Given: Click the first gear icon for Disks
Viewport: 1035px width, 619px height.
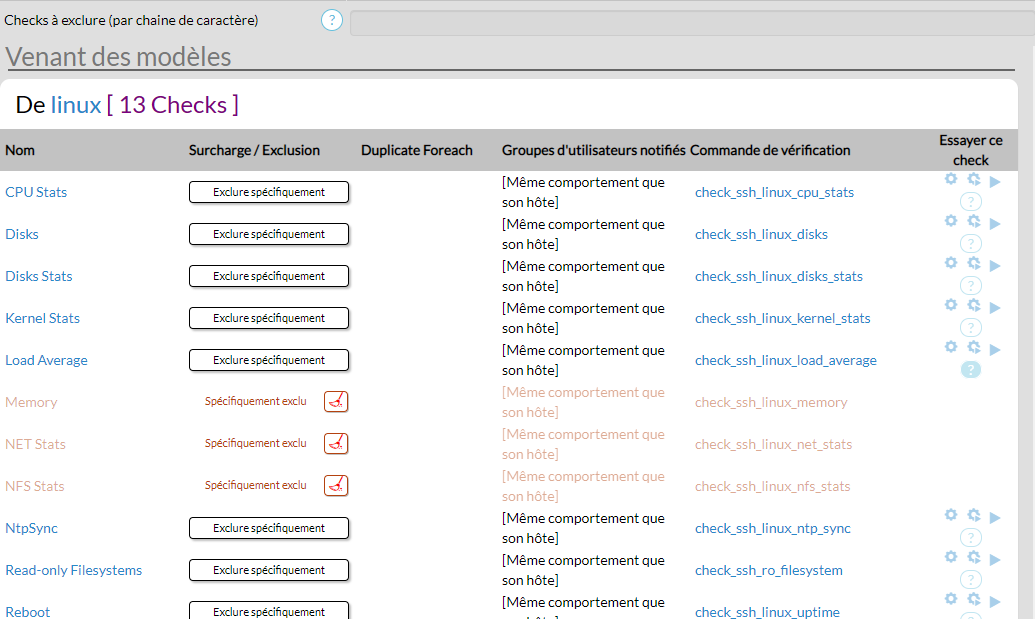Looking at the screenshot, I should click(x=951, y=221).
